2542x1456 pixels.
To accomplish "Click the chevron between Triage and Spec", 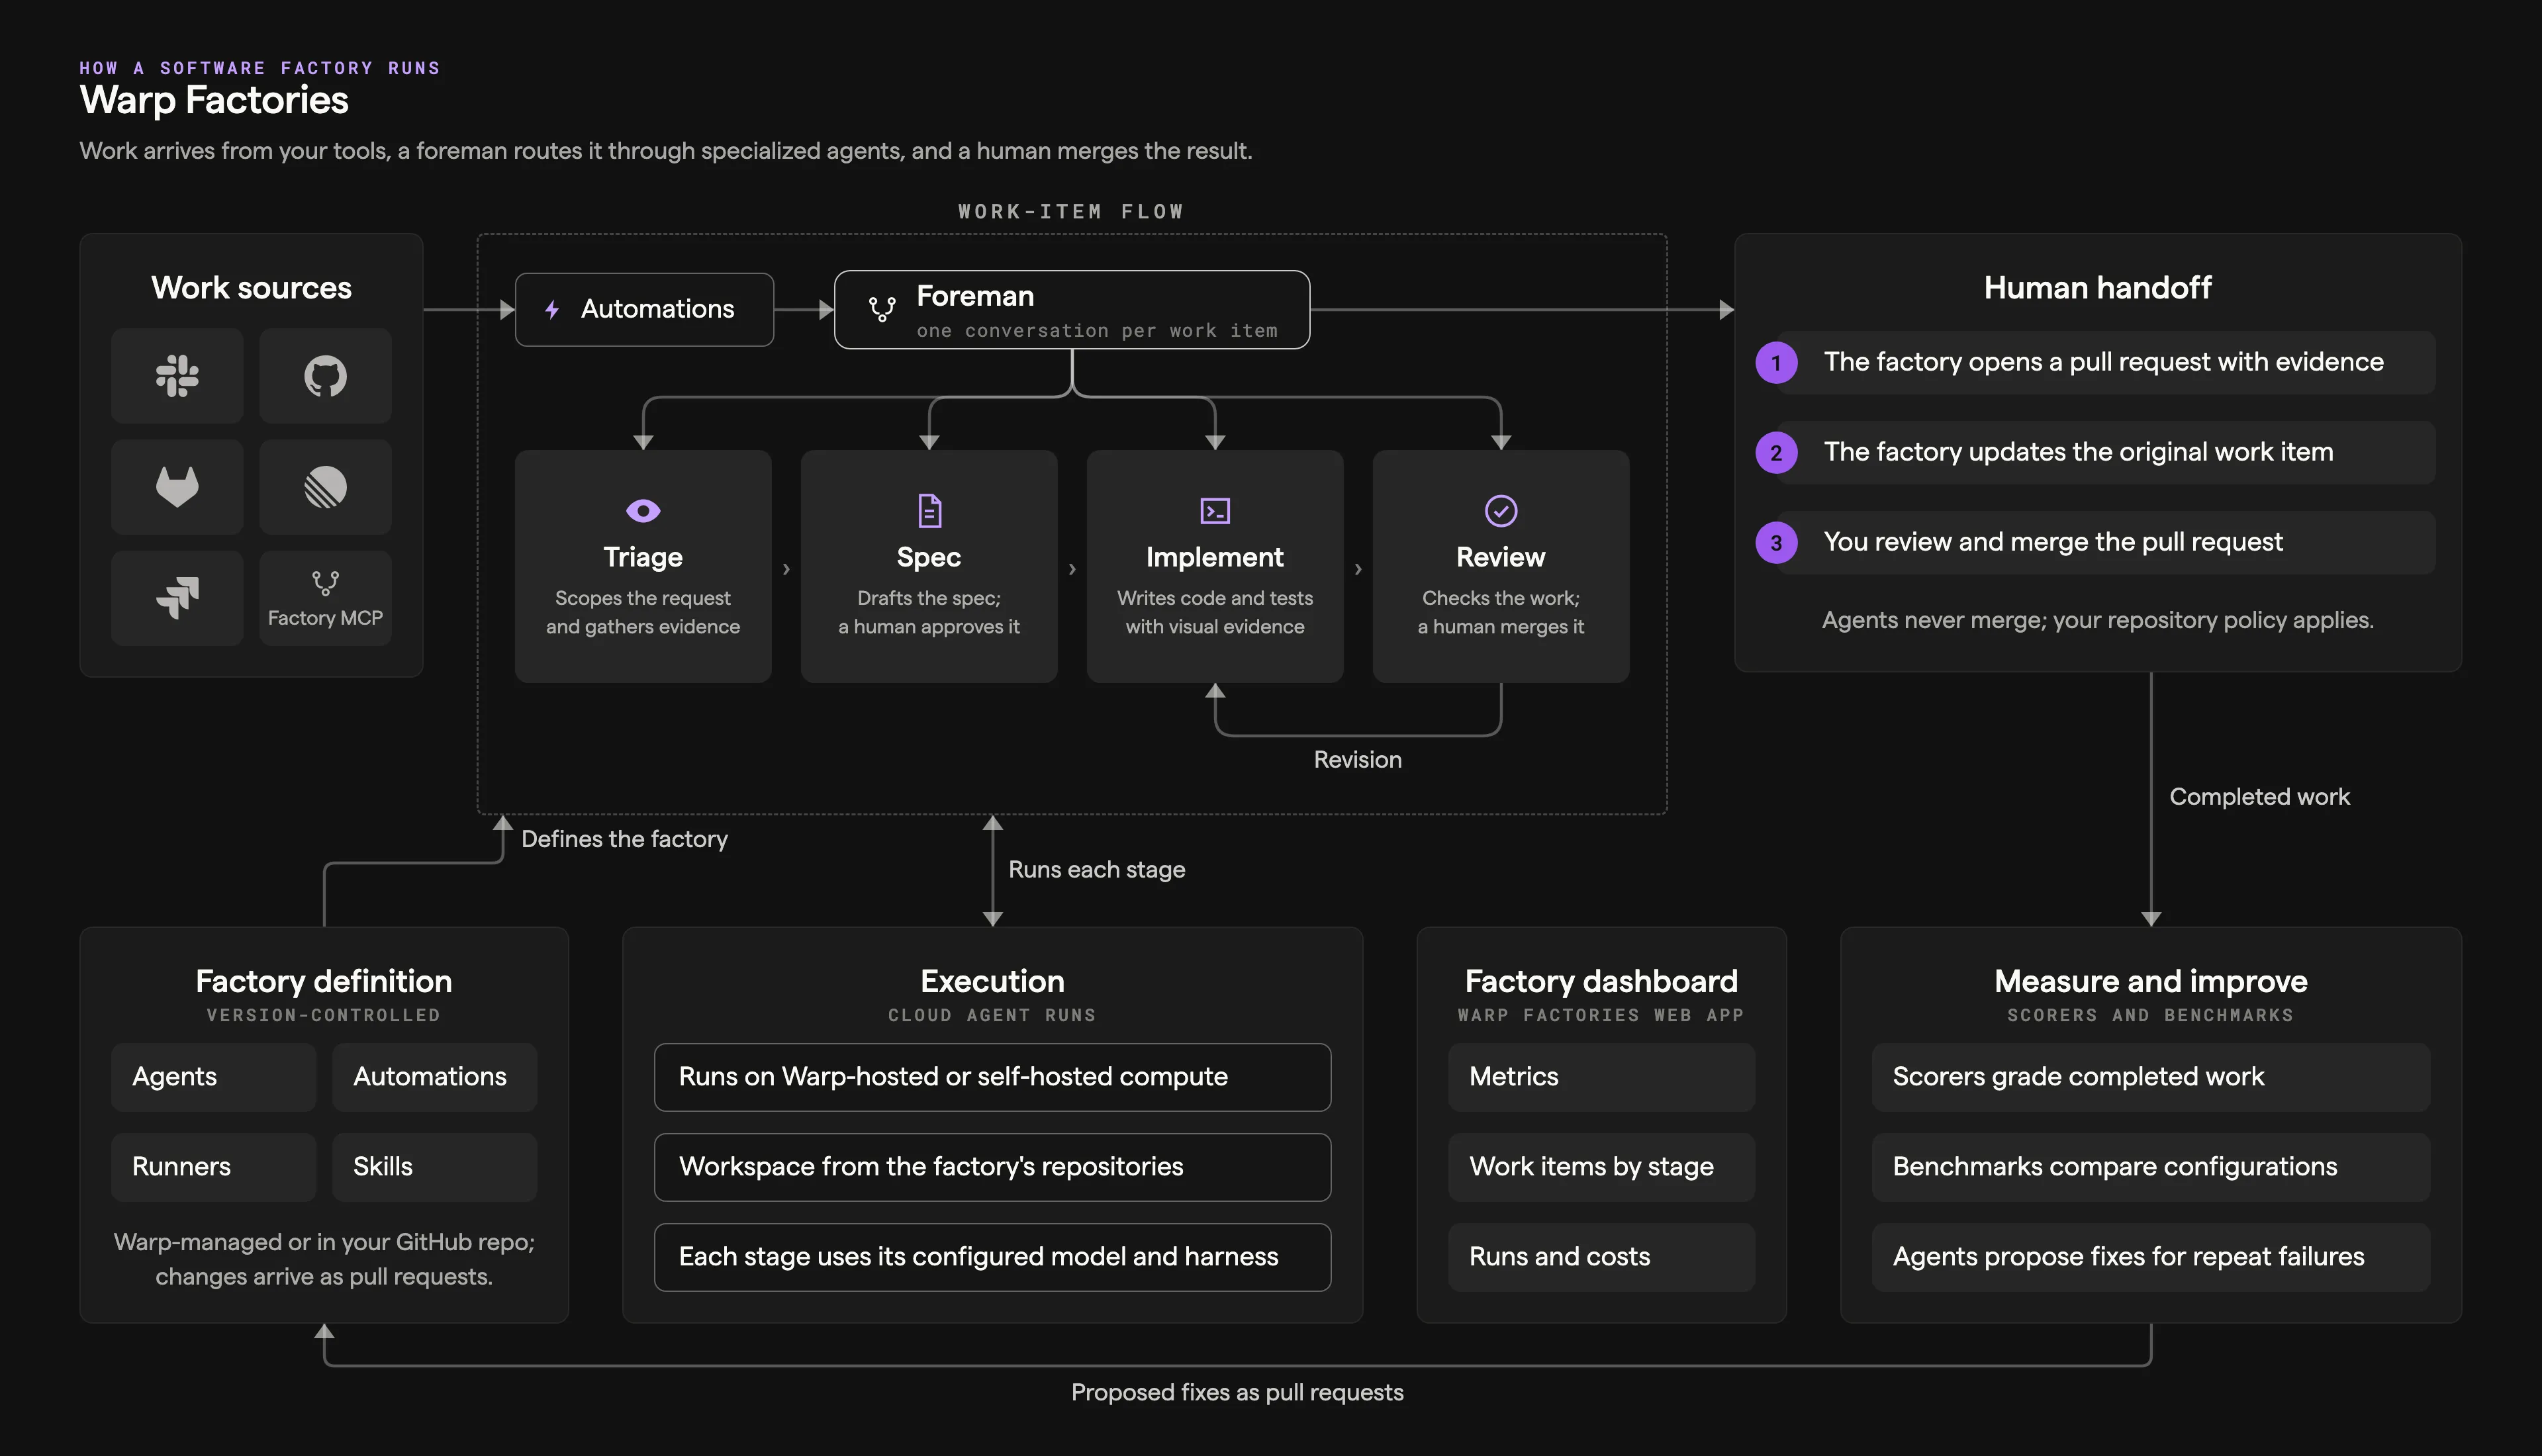I will click(786, 569).
